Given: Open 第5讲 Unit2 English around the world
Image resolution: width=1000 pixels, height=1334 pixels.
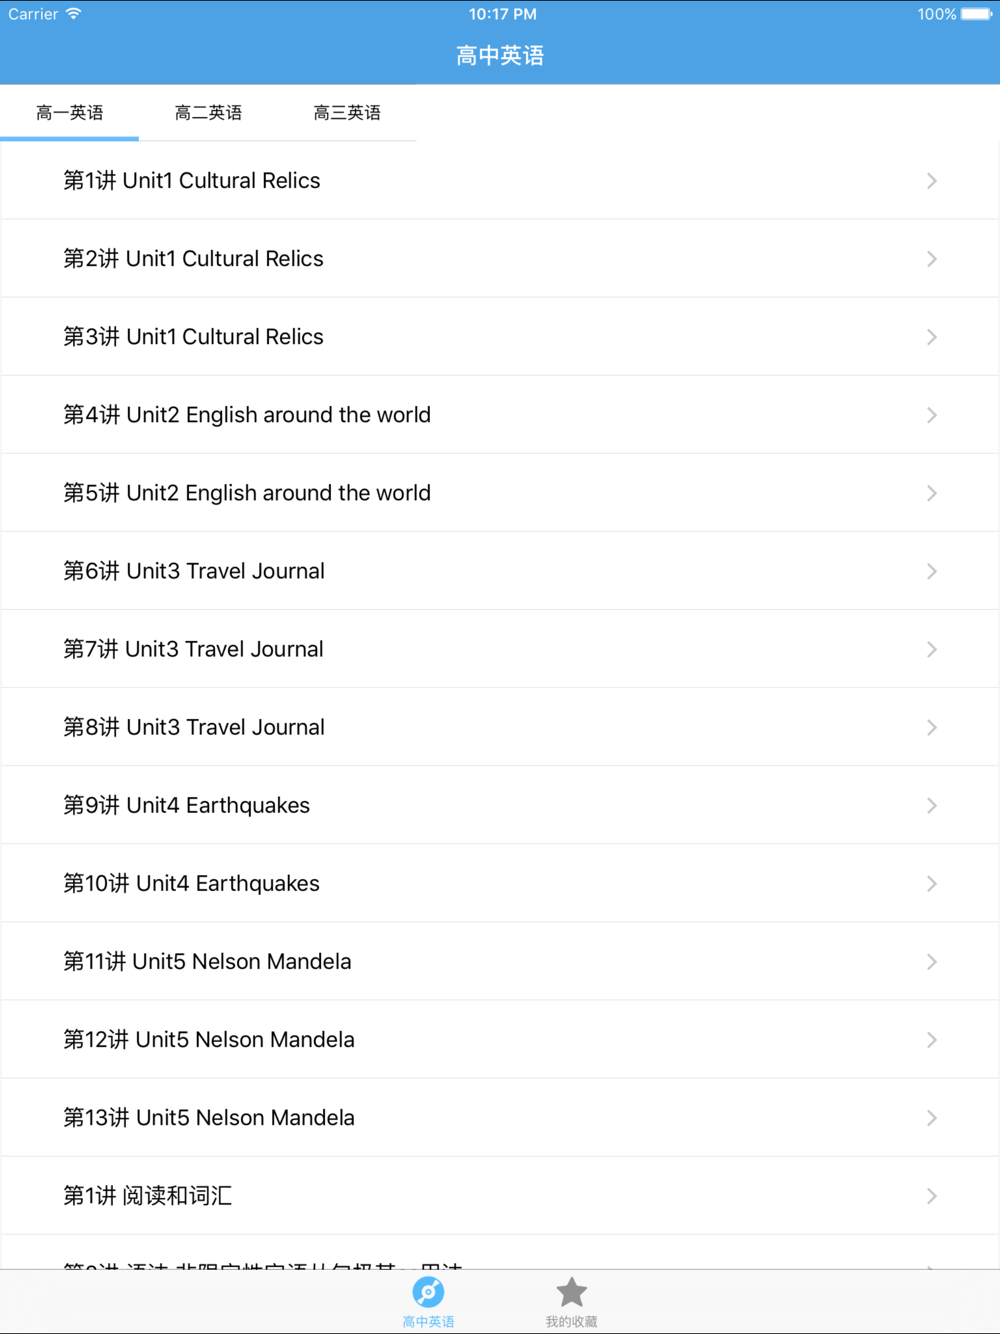Looking at the screenshot, I should tap(247, 493).
